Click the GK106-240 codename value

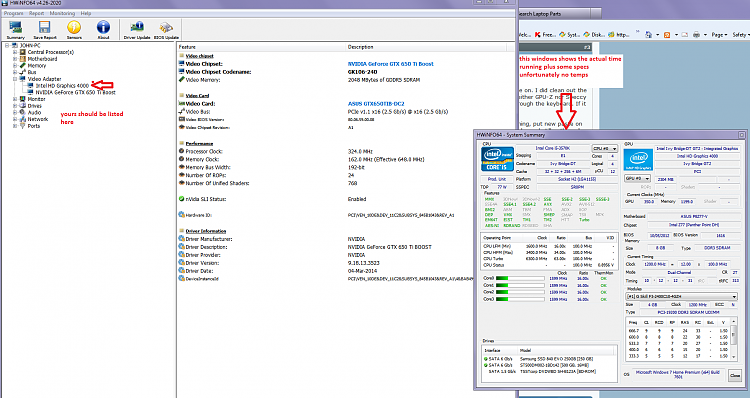(362, 72)
